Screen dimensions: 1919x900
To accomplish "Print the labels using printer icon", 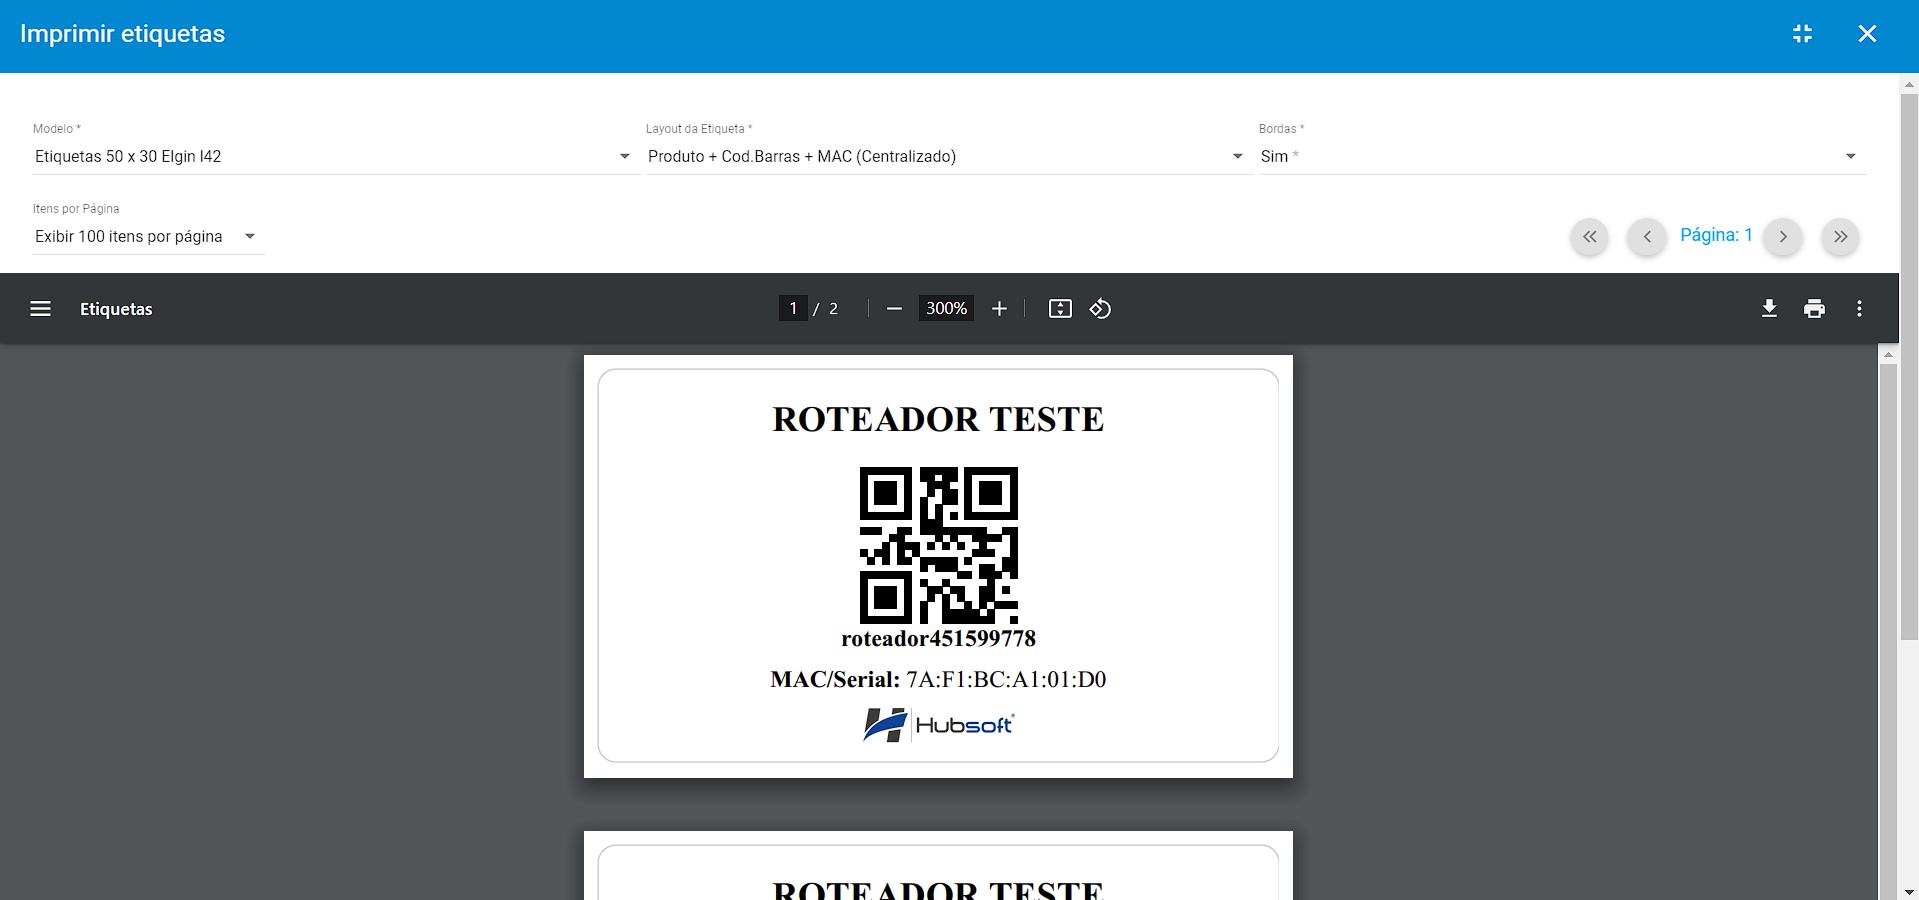I will coord(1814,309).
